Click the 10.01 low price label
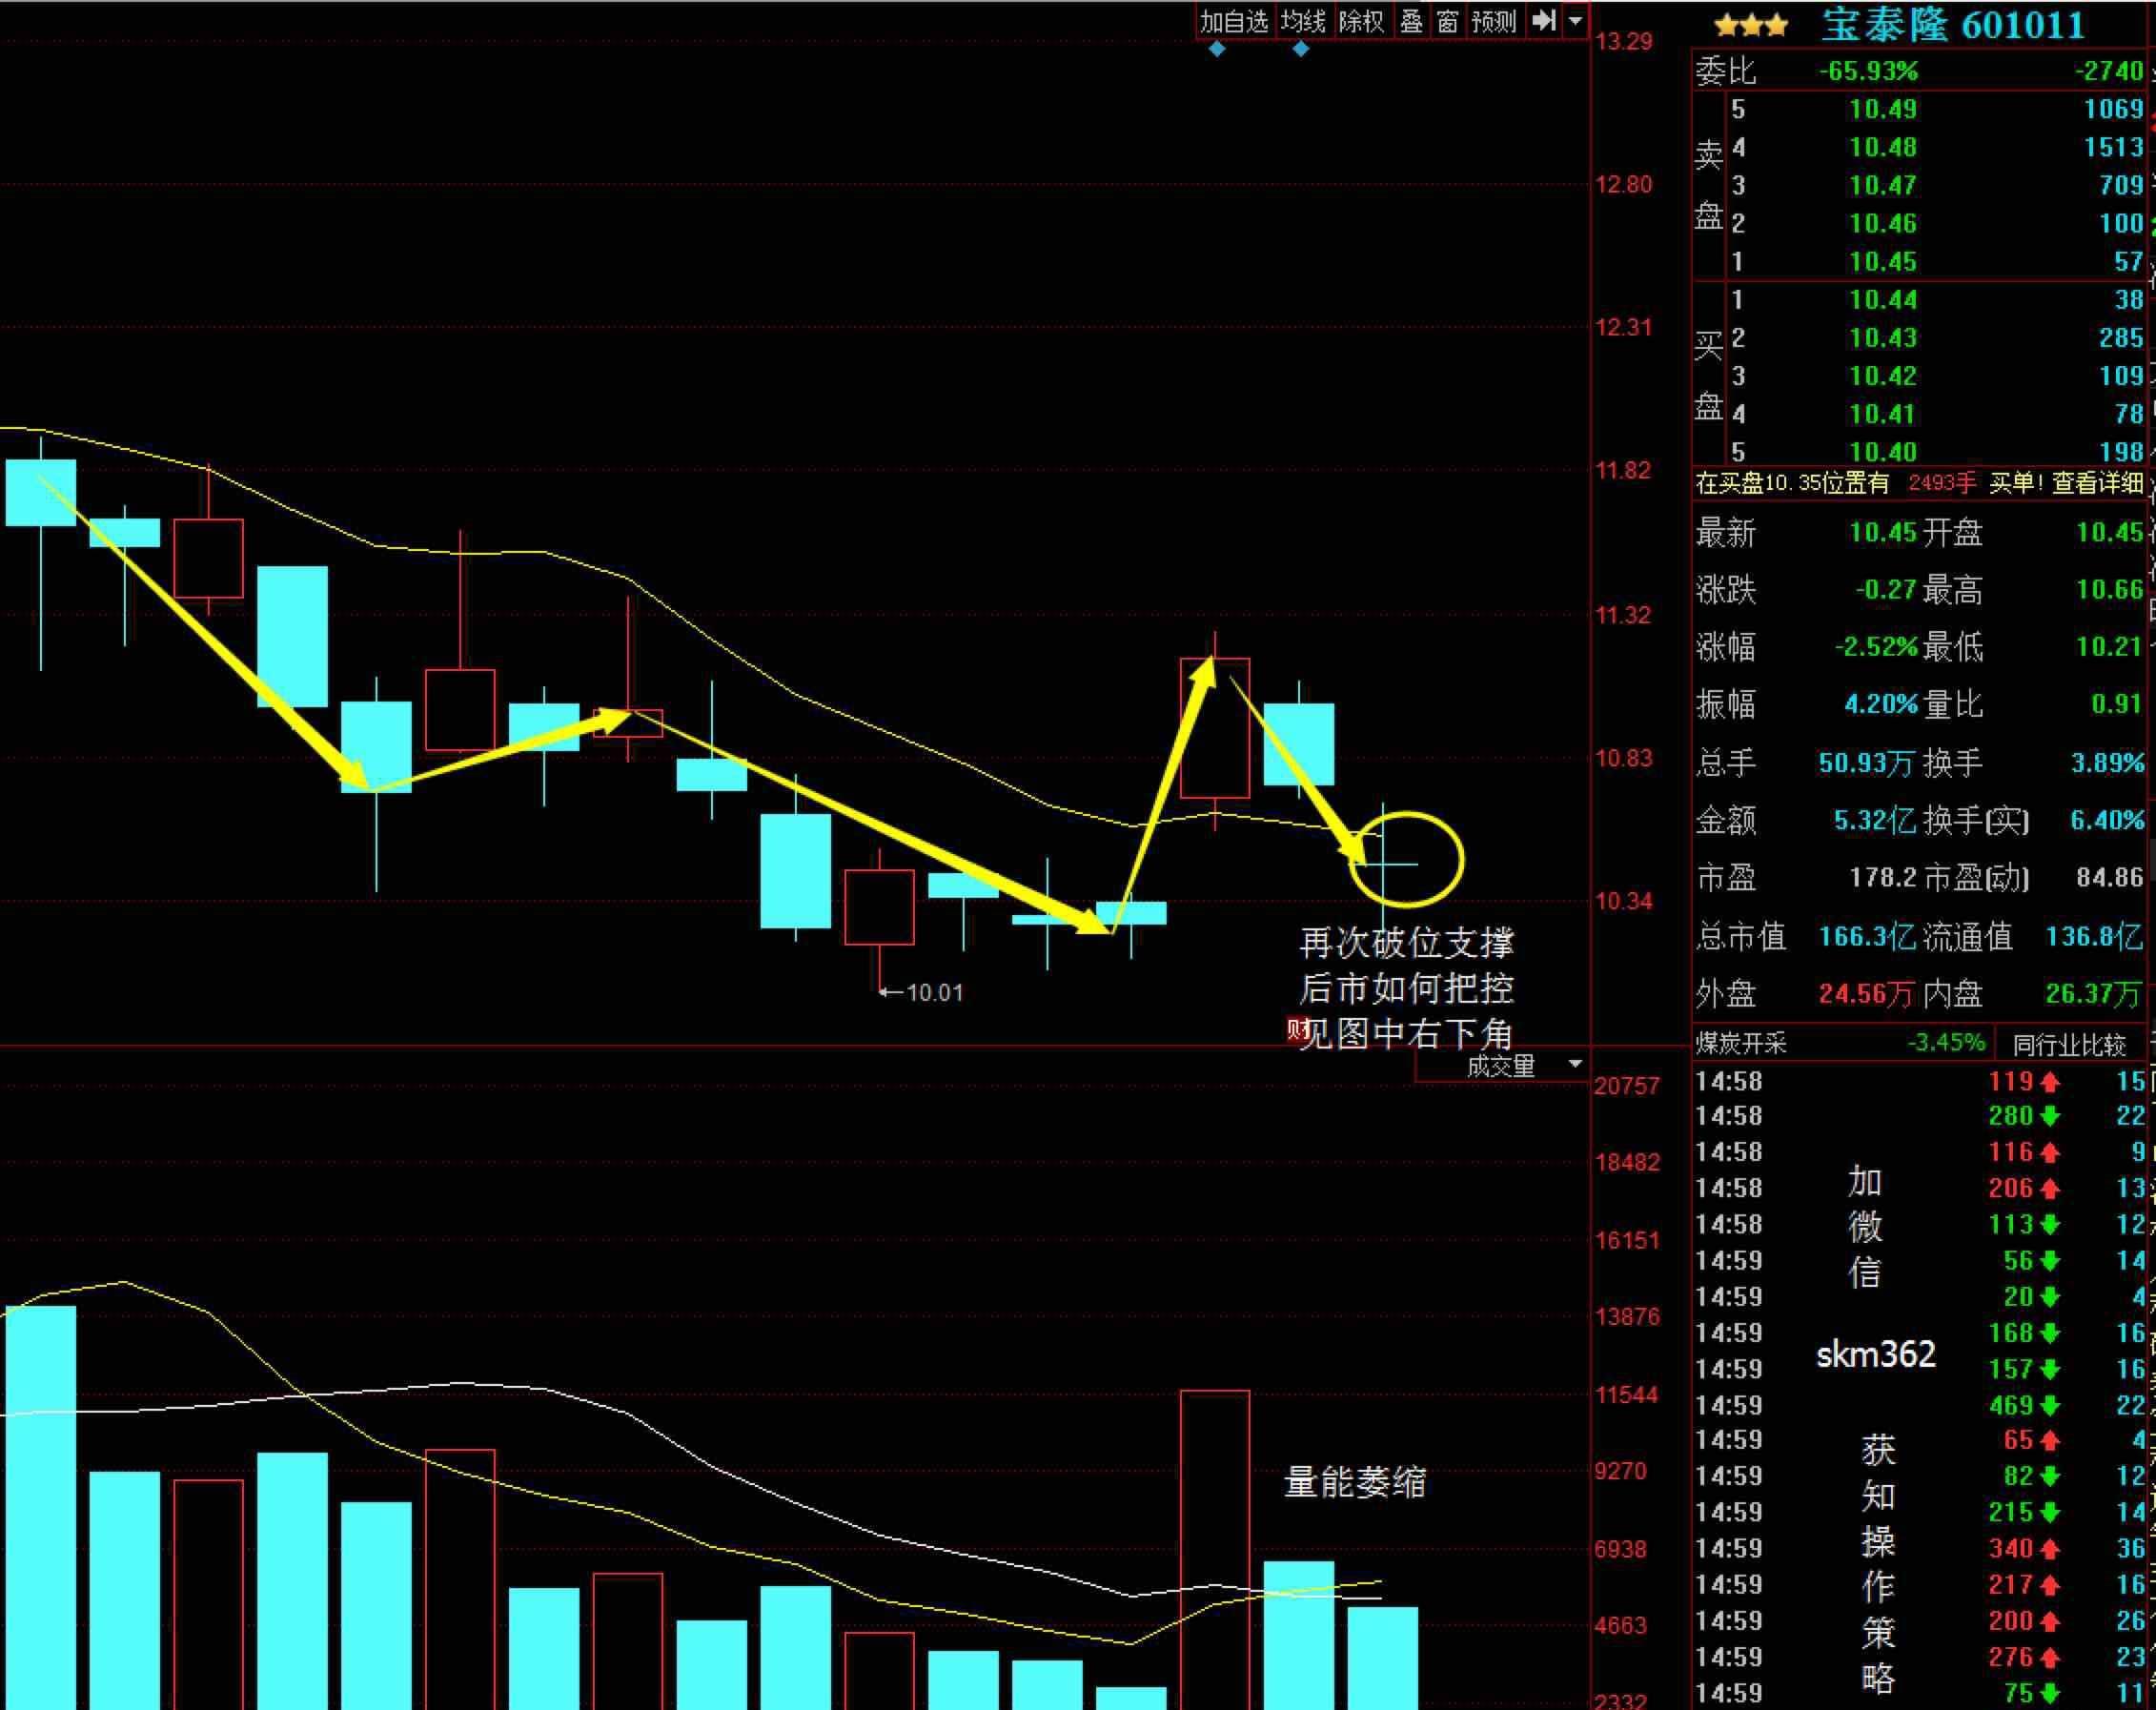 (x=934, y=993)
